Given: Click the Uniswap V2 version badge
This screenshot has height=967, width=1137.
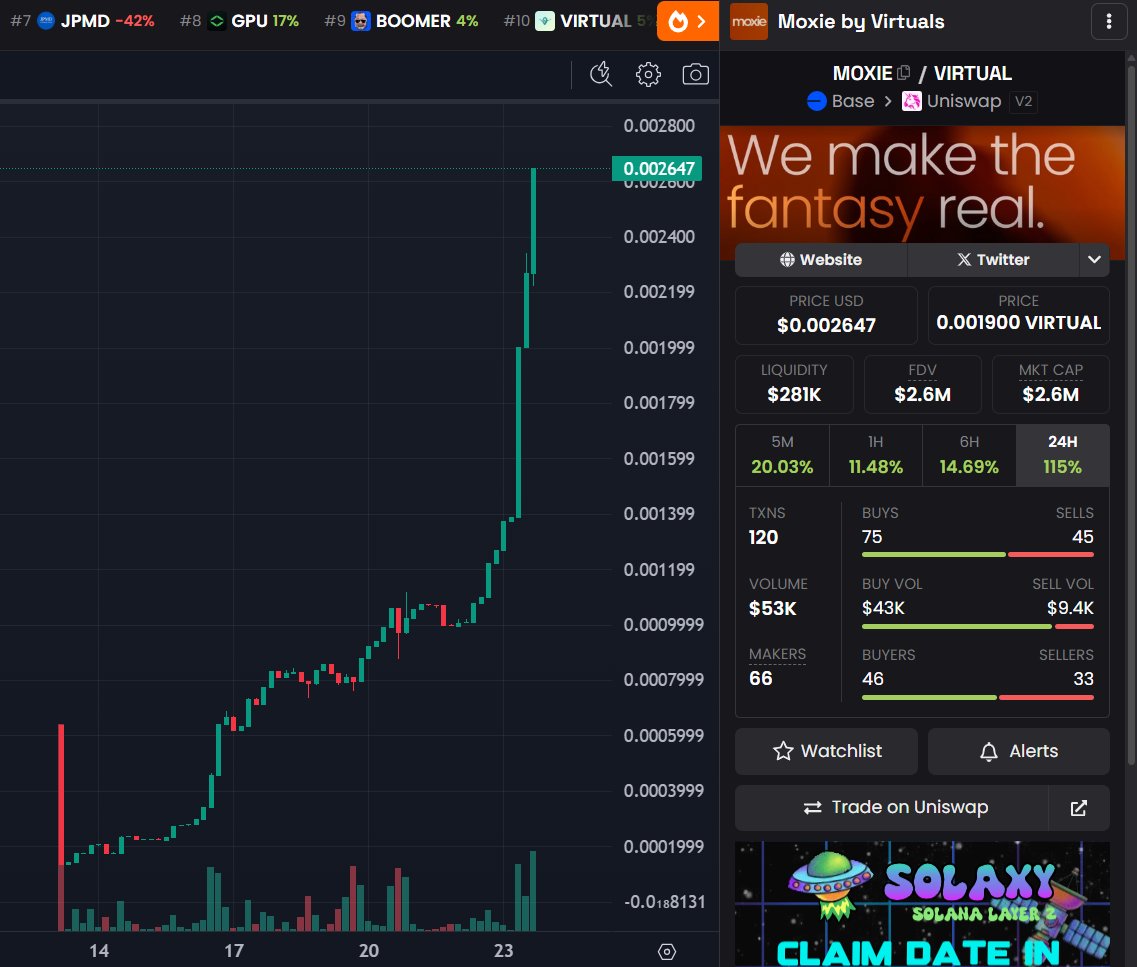Looking at the screenshot, I should click(1023, 101).
